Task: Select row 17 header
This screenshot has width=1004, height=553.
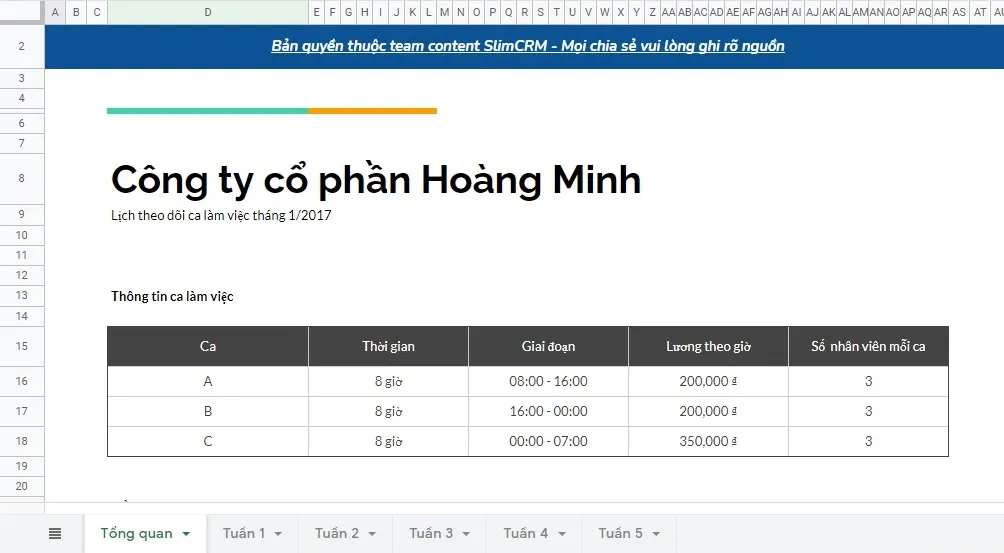Action: pyautogui.click(x=22, y=411)
